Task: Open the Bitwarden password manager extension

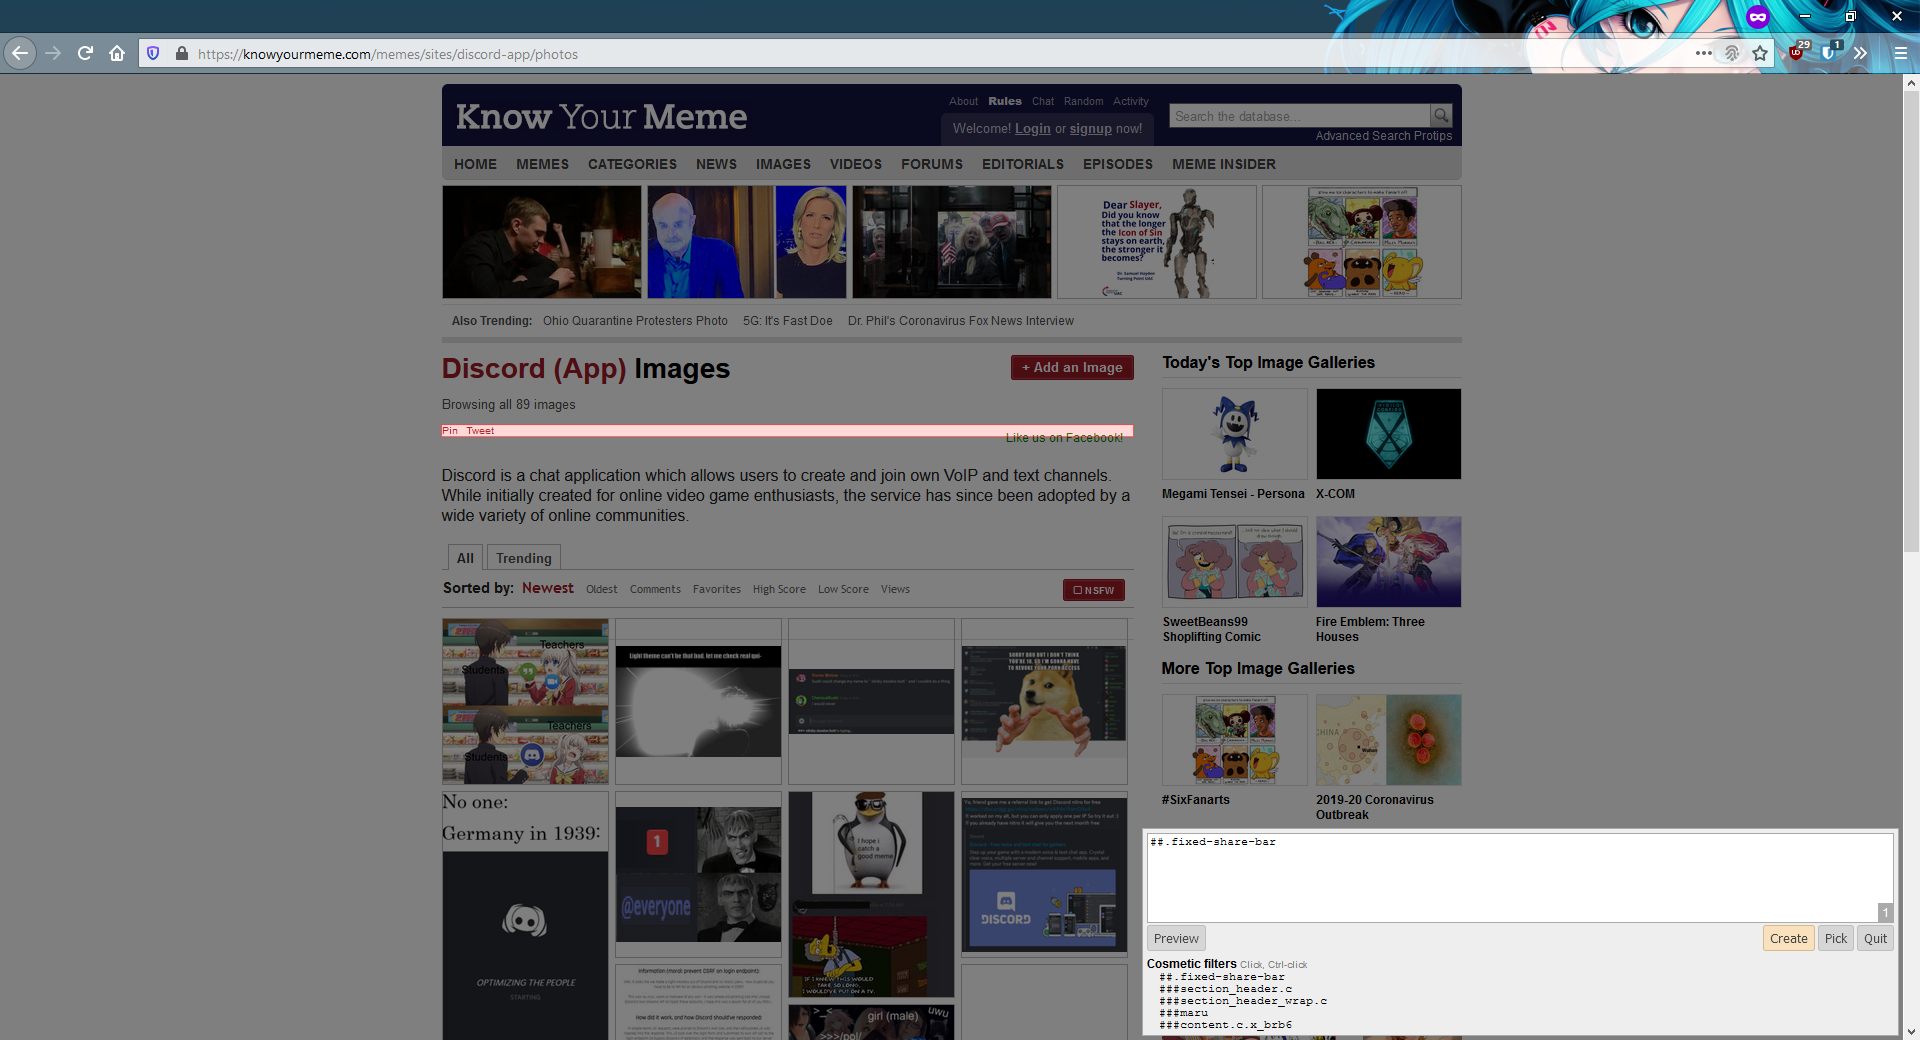Action: pos(1828,53)
